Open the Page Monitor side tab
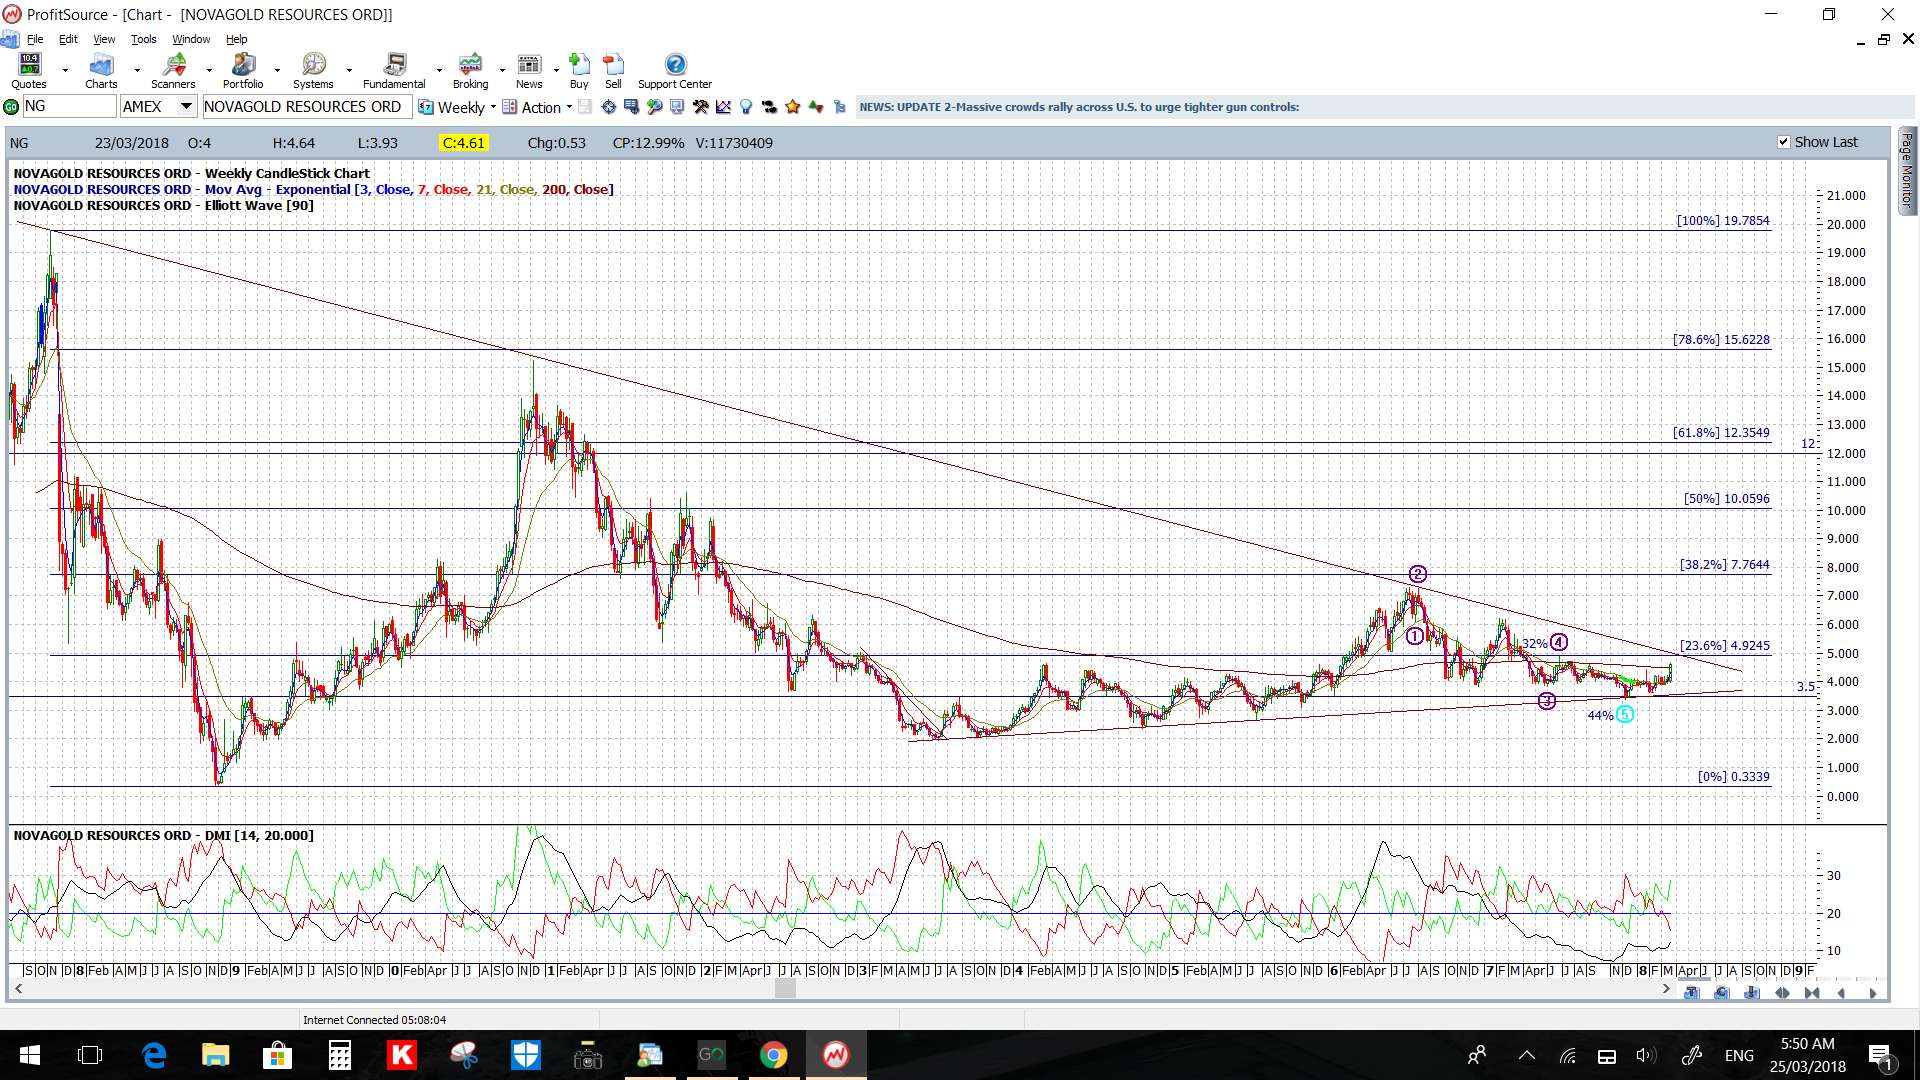 [1907, 170]
